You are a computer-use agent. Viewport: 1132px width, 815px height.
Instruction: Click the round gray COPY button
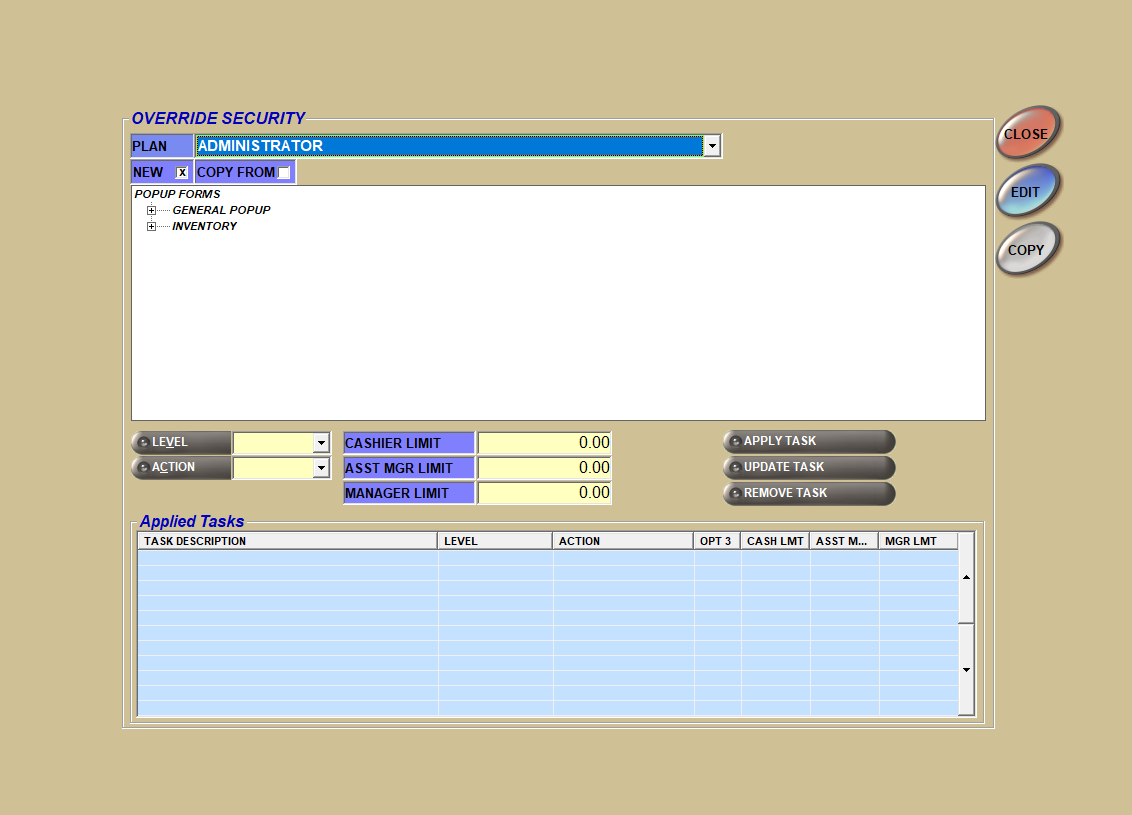[x=1027, y=250]
